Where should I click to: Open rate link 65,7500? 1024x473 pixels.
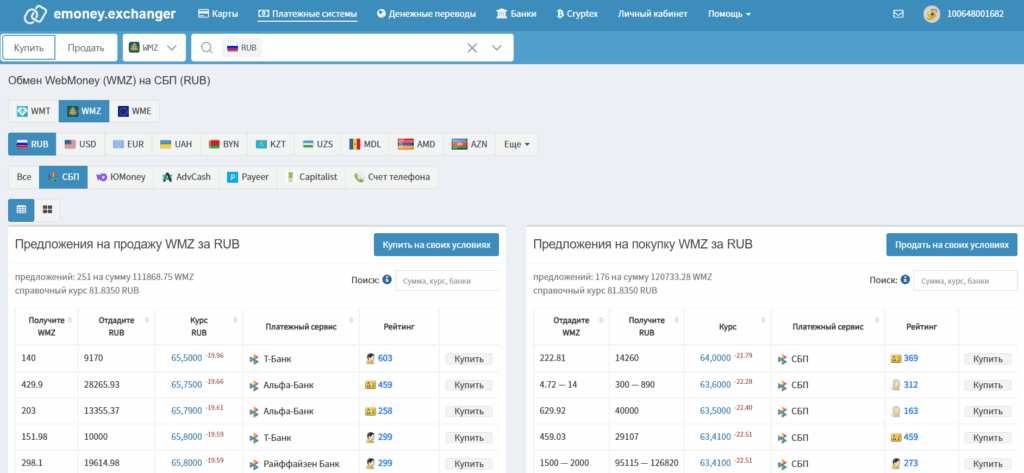click(x=186, y=385)
